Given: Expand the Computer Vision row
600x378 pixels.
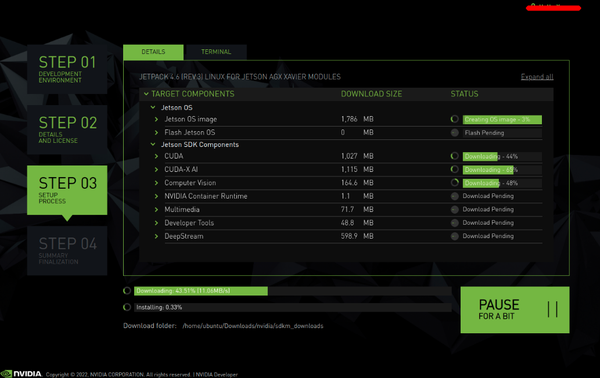Looking at the screenshot, I should click(x=156, y=183).
